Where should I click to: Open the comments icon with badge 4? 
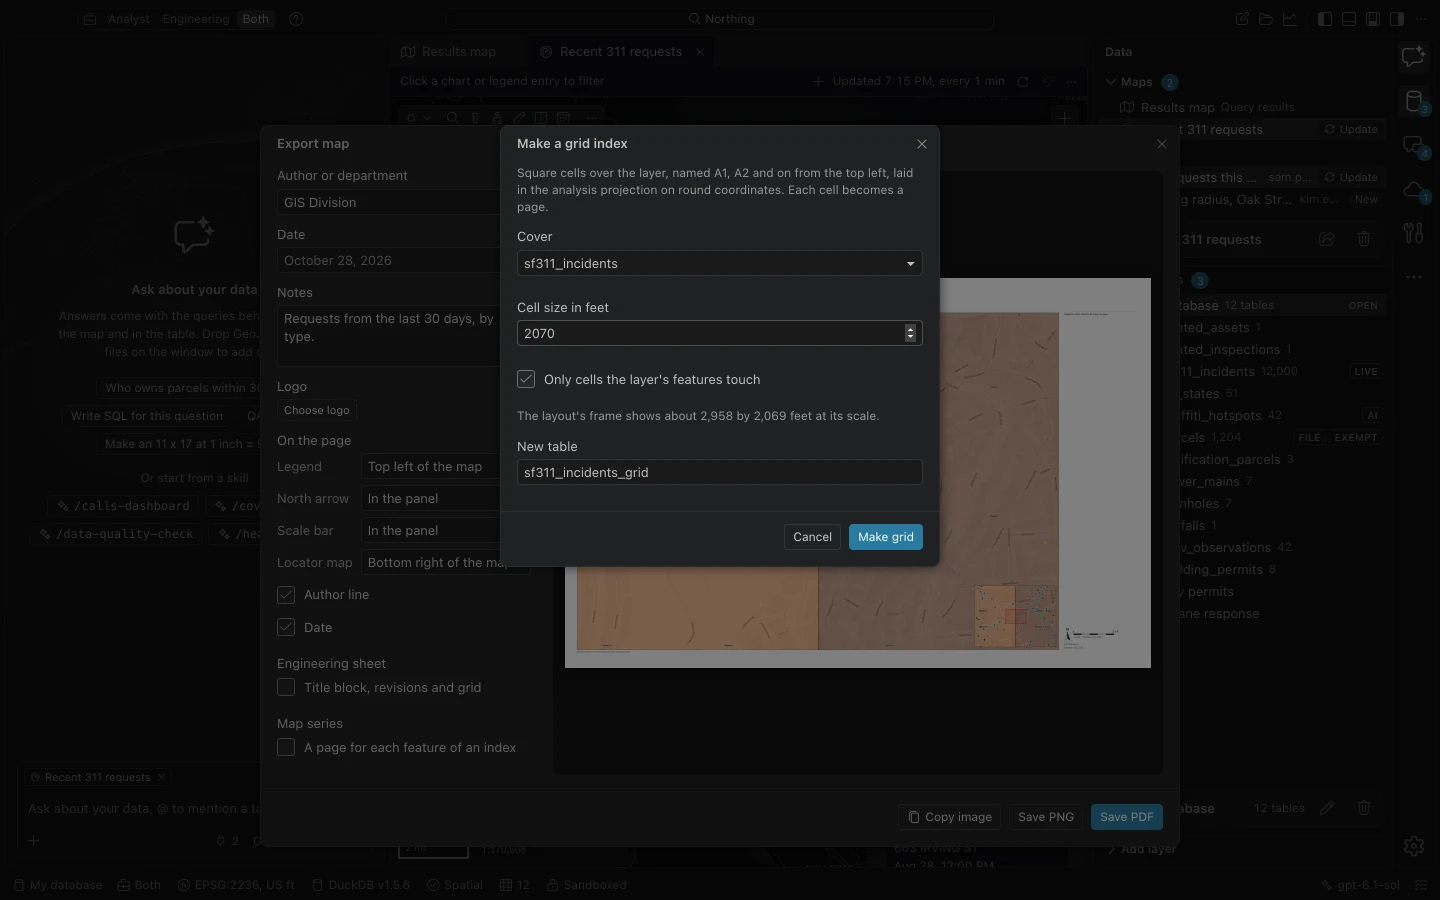1413,146
